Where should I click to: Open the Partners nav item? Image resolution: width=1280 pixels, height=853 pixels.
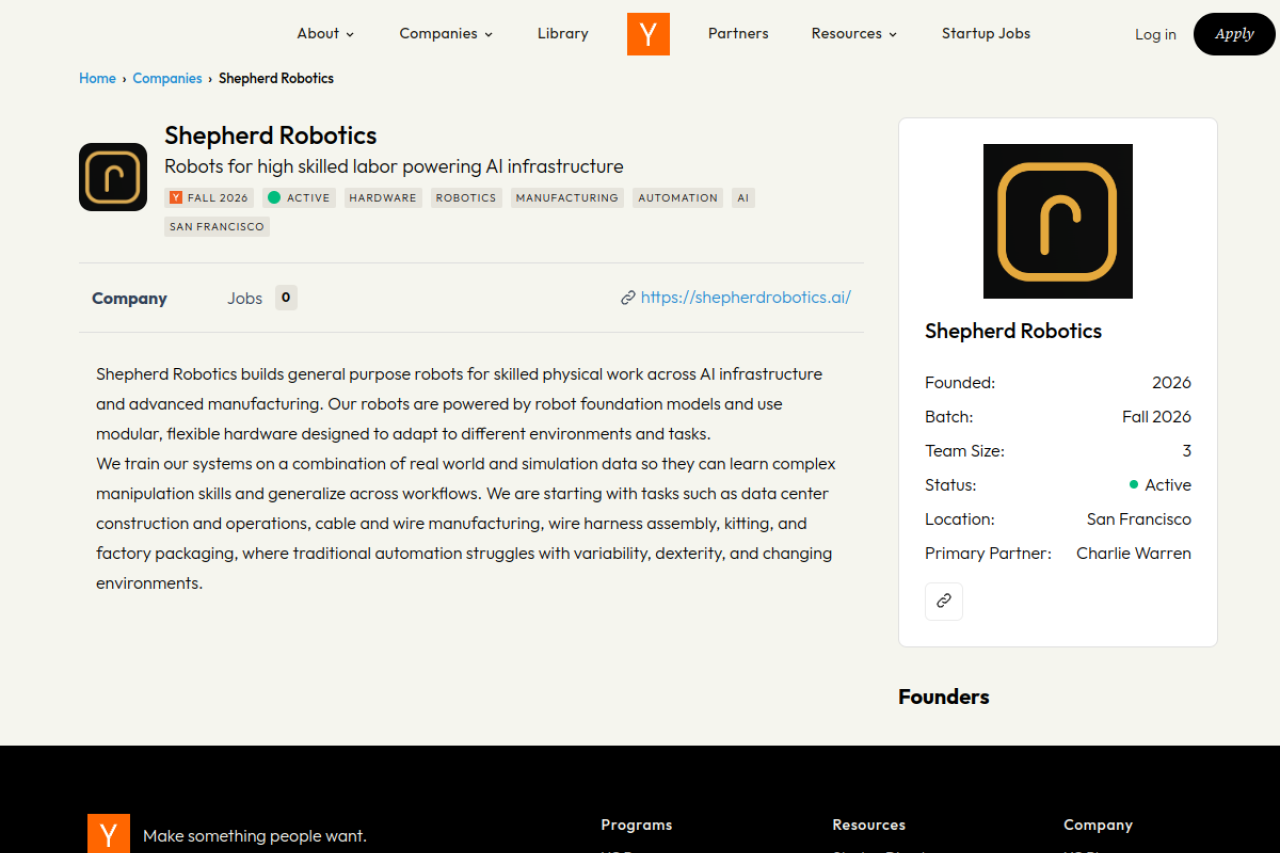point(738,34)
